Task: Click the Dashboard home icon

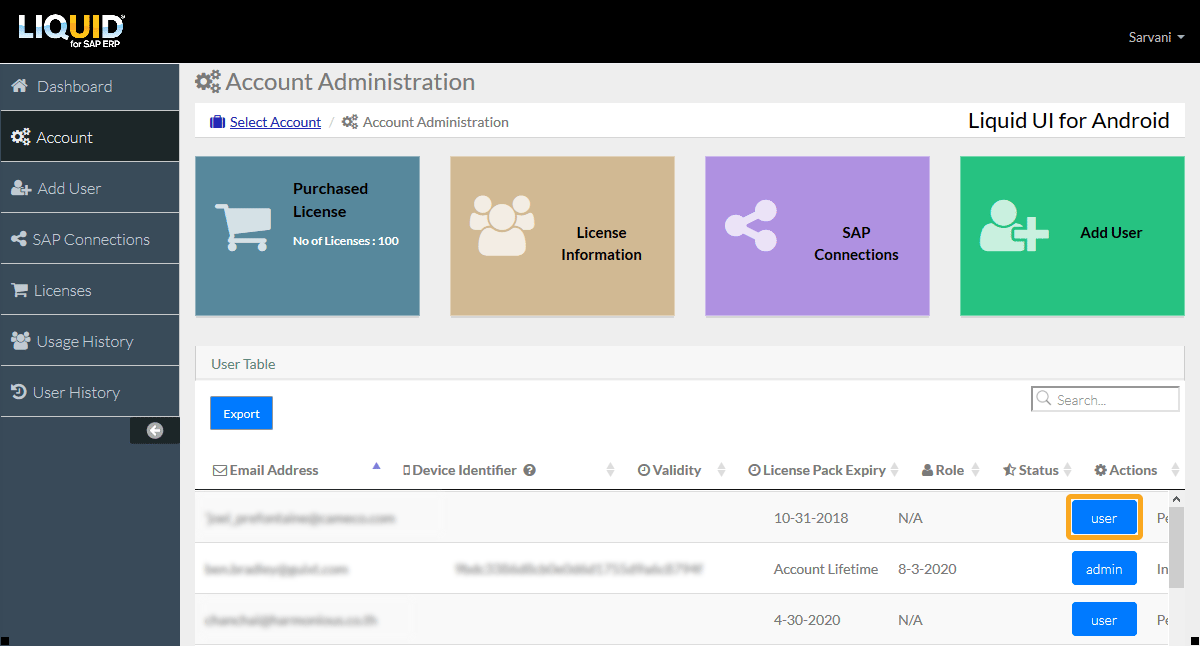Action: [19, 86]
